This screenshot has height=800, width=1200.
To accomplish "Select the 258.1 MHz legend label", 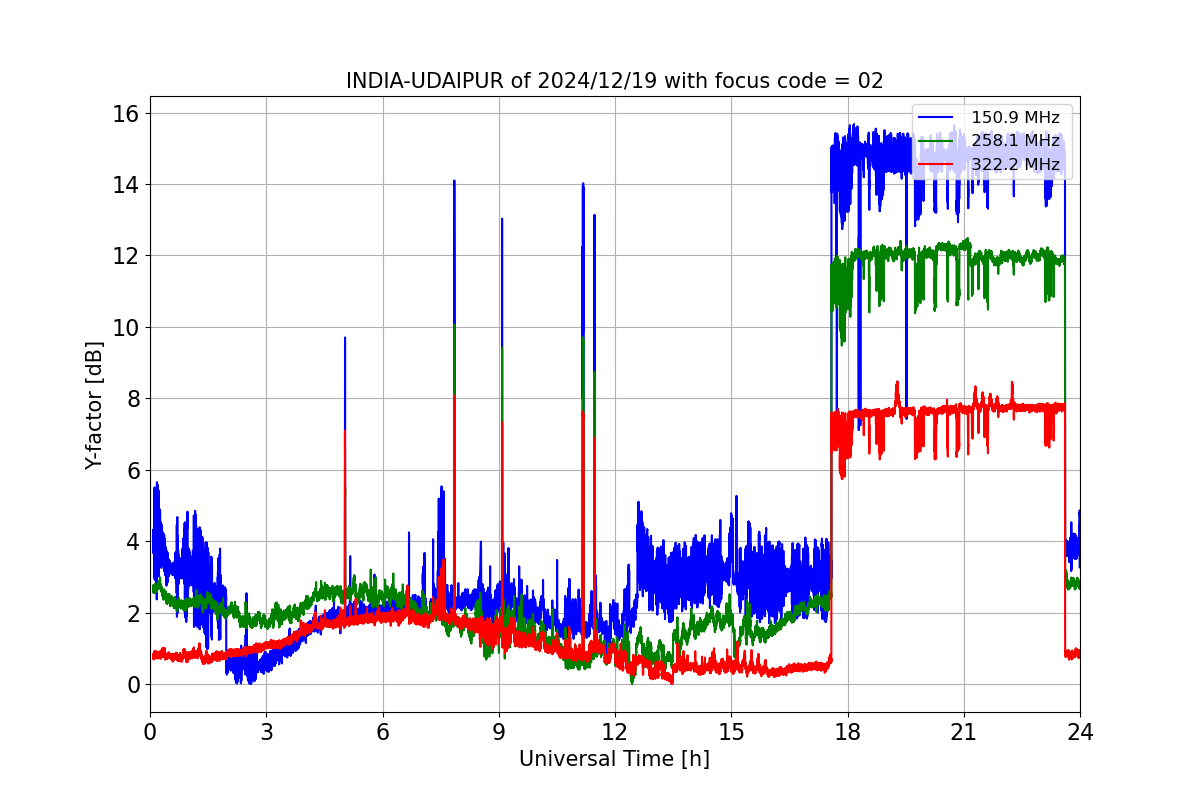I will click(x=1015, y=141).
